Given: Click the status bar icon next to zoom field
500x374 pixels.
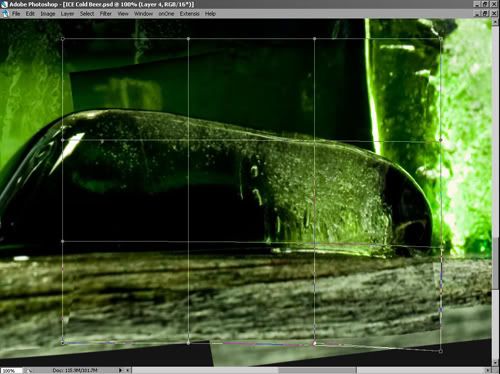Looking at the screenshot, I should (29, 370).
